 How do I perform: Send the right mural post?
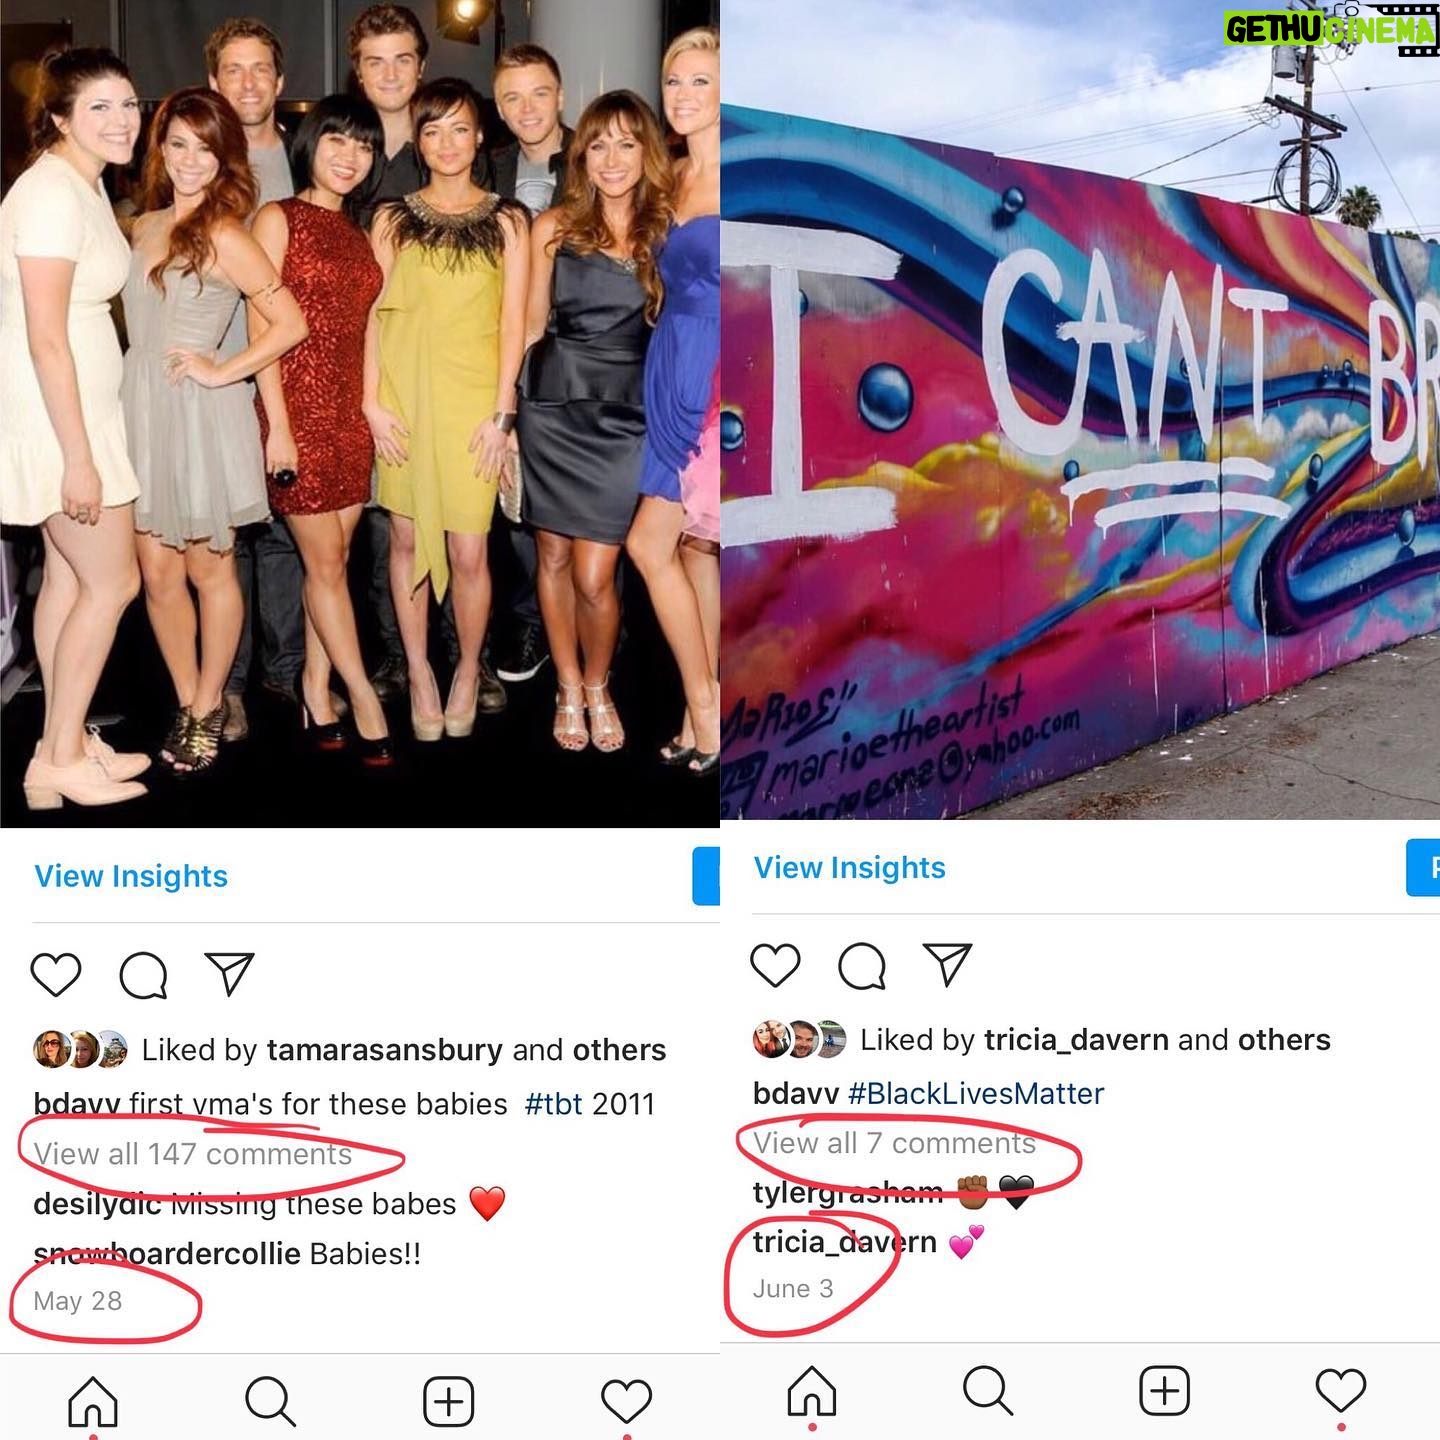tap(948, 964)
